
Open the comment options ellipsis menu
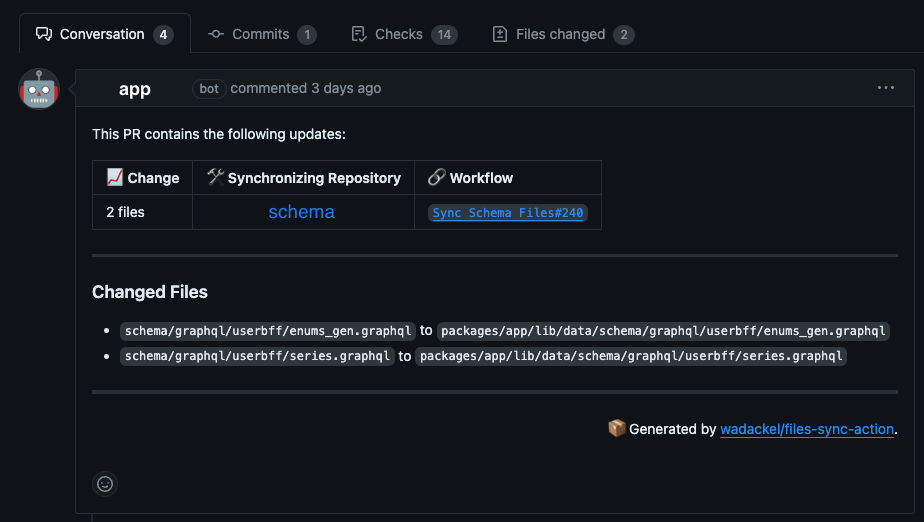(x=886, y=88)
